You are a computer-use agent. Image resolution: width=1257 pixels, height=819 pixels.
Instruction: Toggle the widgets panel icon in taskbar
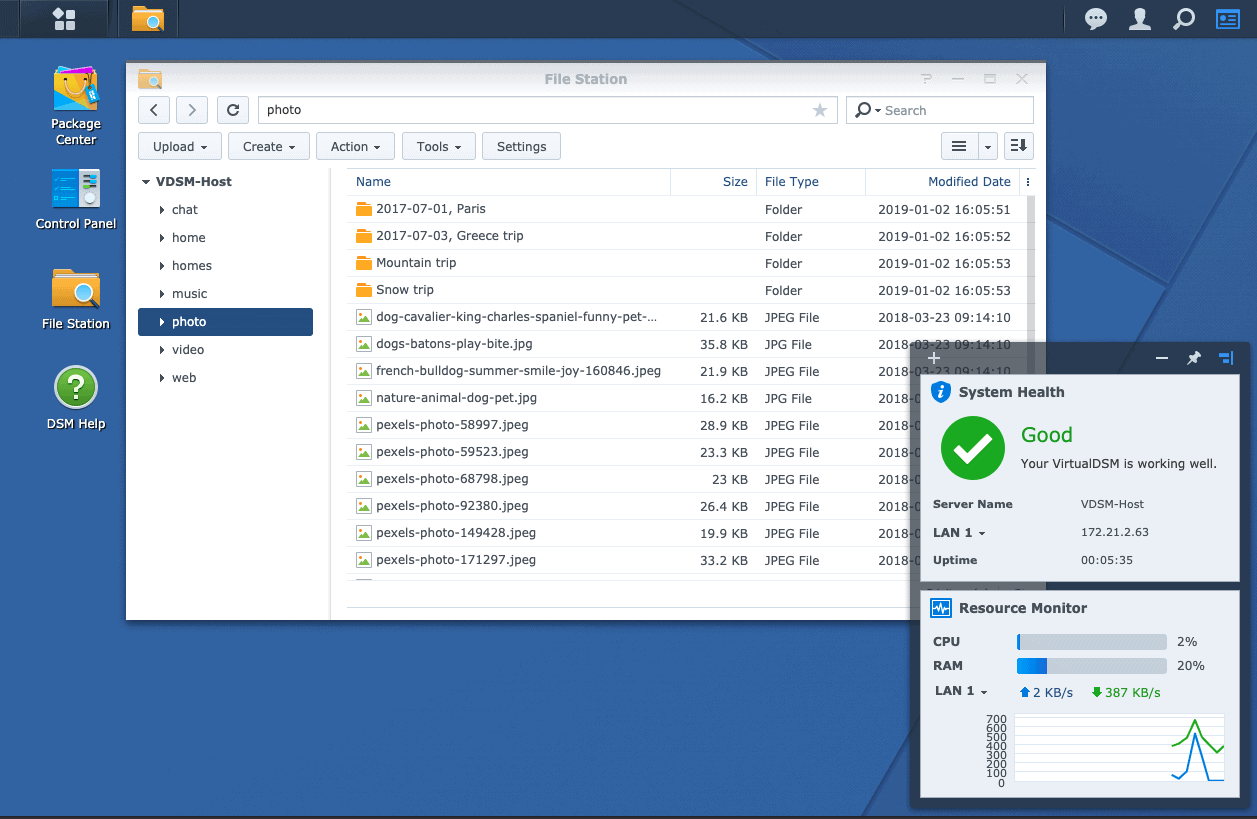pos(1227,19)
